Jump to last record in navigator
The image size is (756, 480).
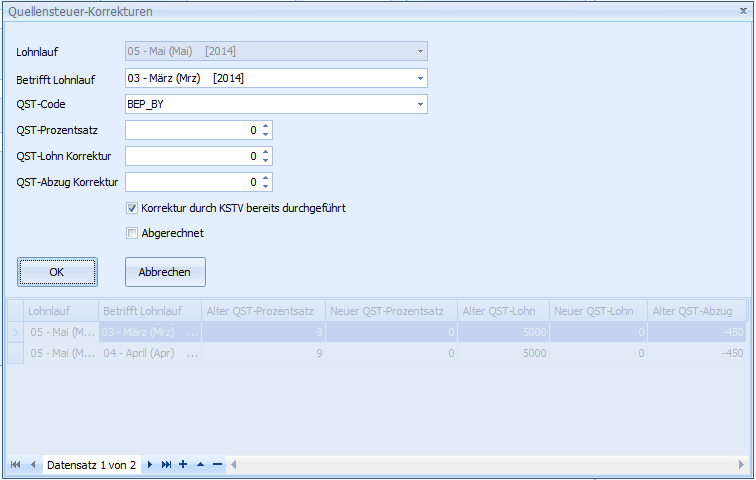(x=167, y=465)
